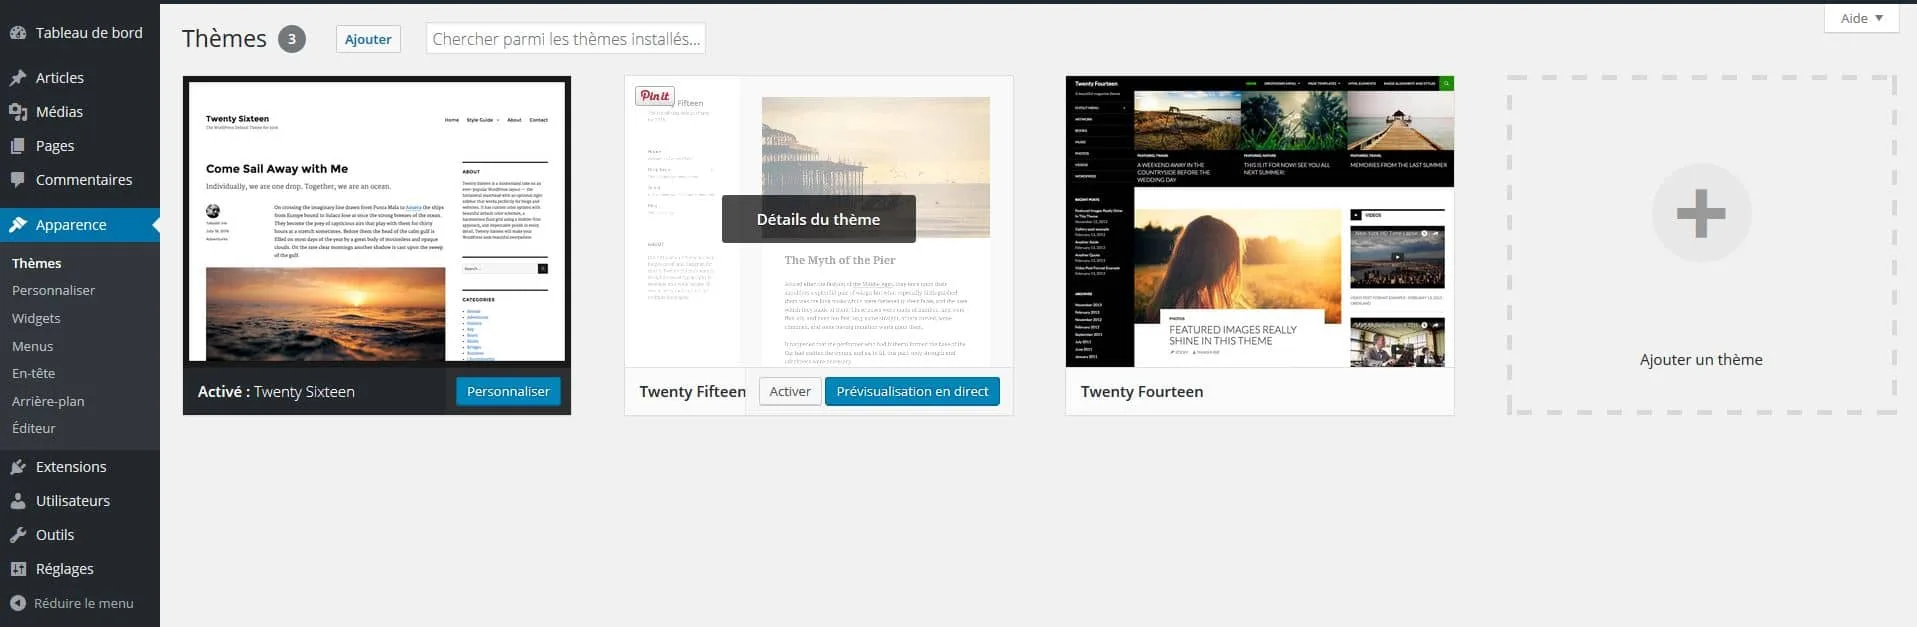1917x627 pixels.
Task: Open the Pages menu item
Action: pos(80,146)
